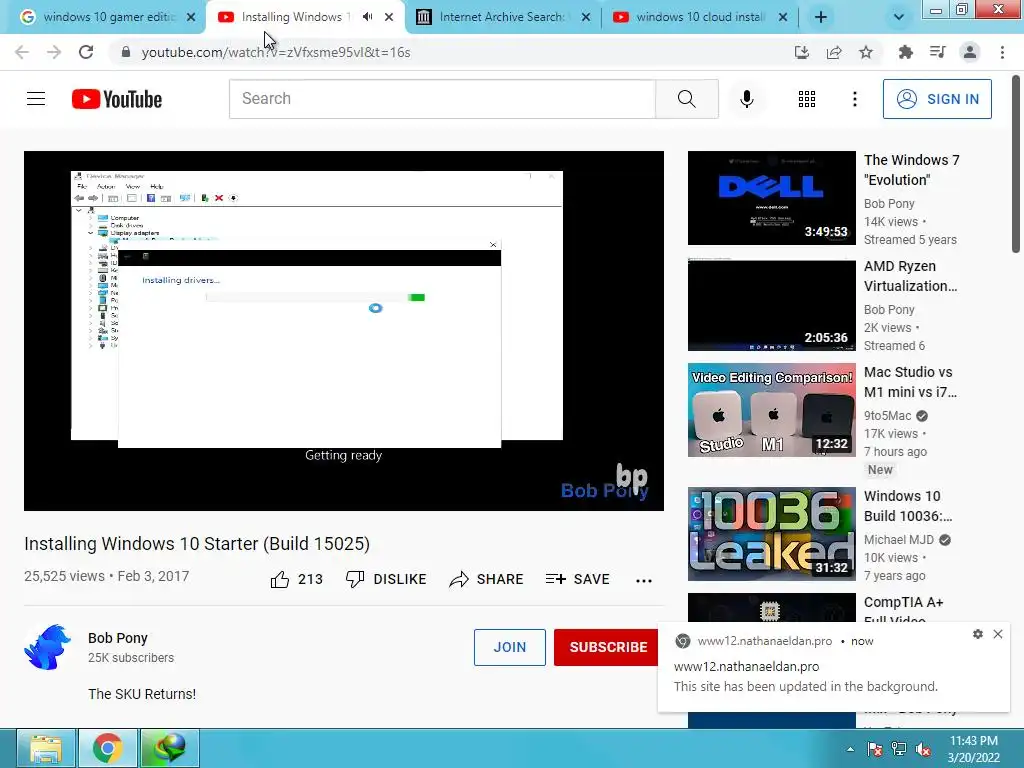Screen dimensions: 1024x768
Task: Open File Explorer from the taskbar
Action: [x=46, y=748]
